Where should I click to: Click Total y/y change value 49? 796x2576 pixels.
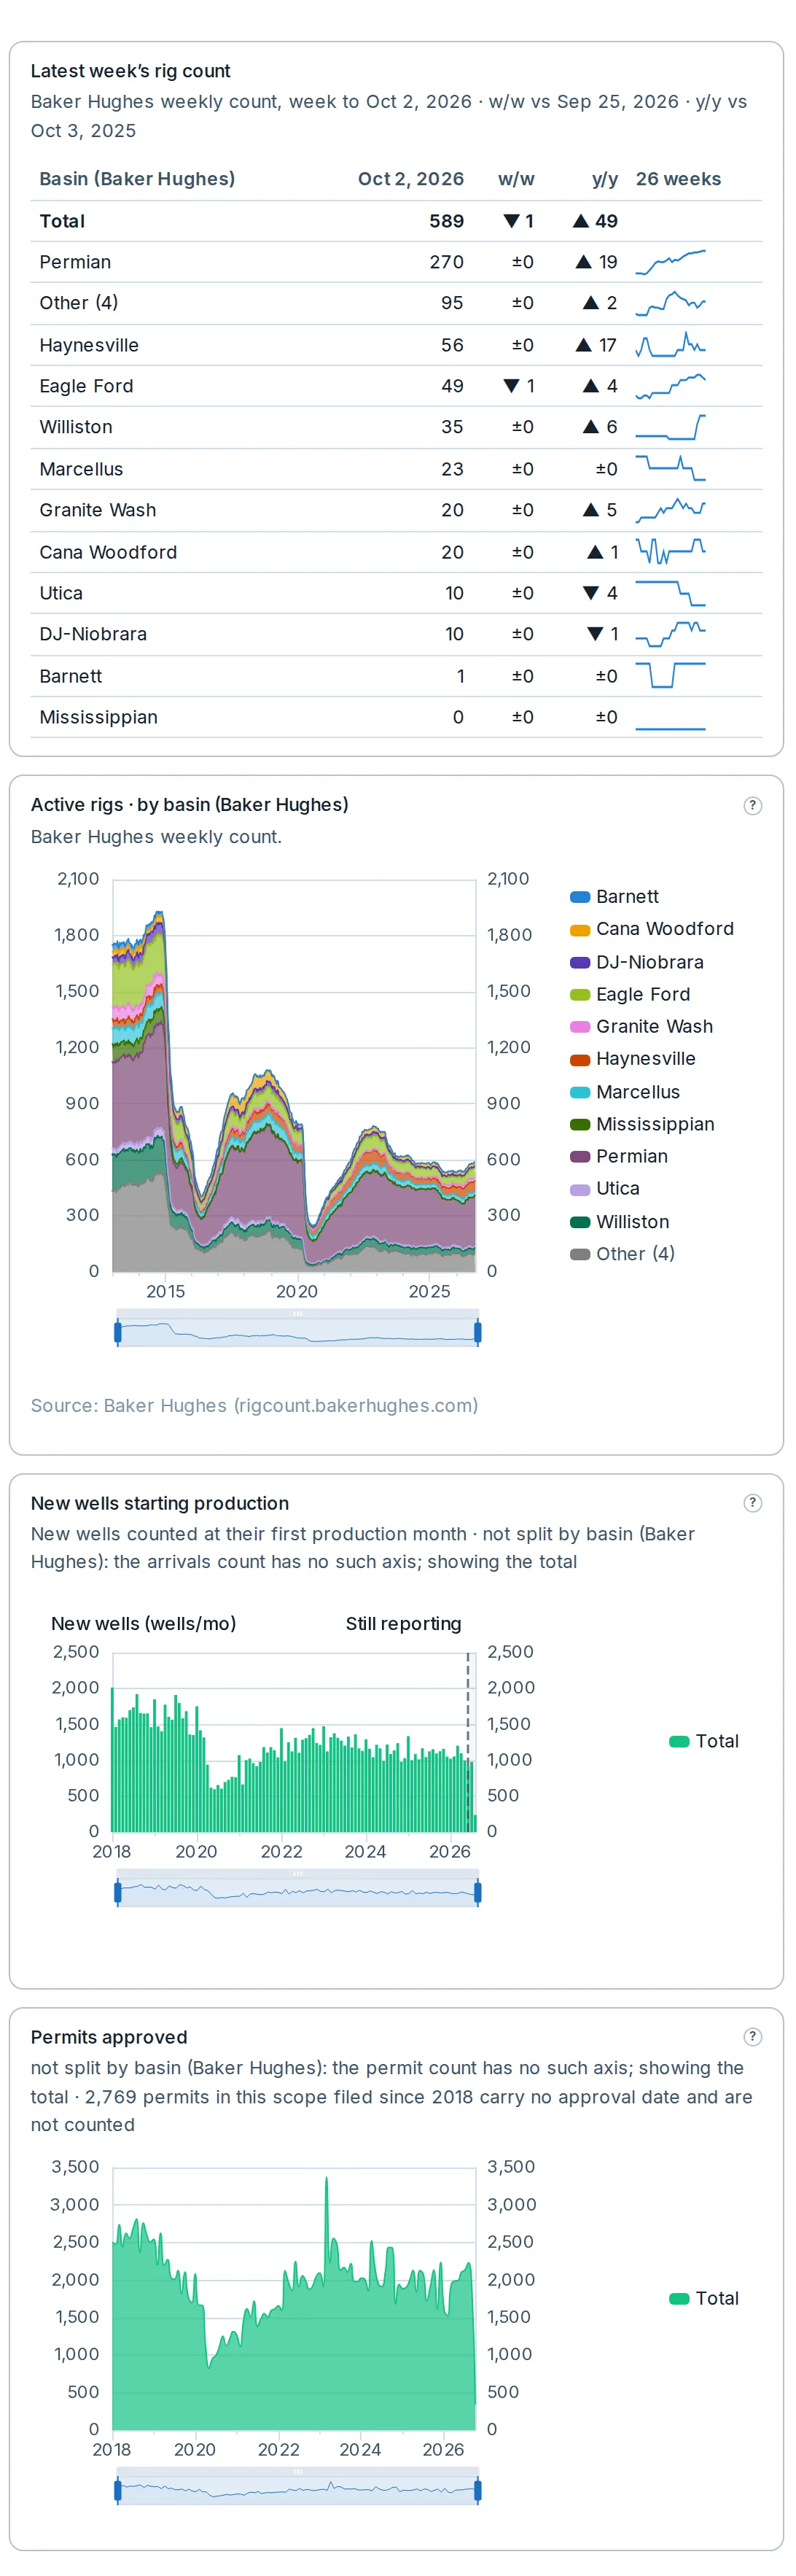[x=595, y=222]
